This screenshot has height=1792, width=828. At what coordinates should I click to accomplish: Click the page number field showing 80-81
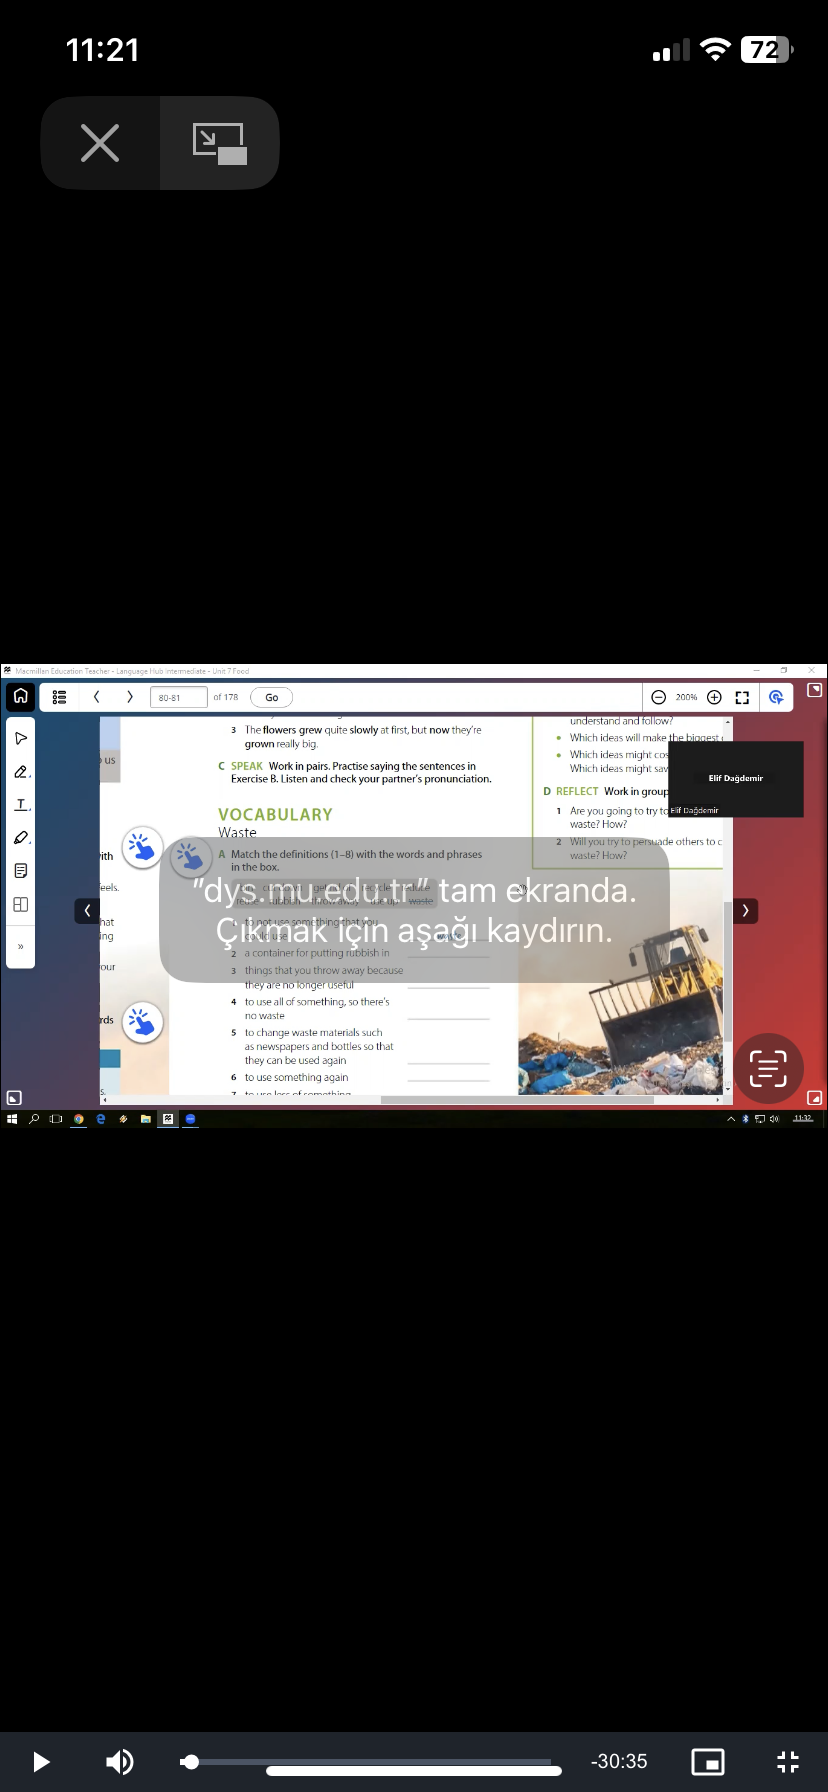[178, 697]
